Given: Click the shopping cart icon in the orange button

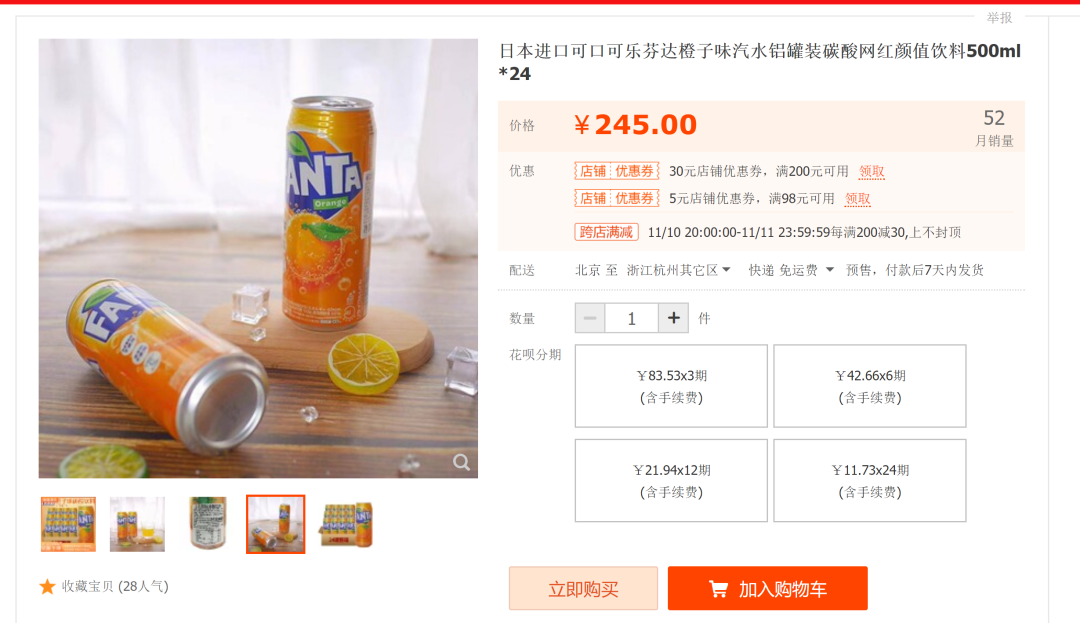Looking at the screenshot, I should tap(718, 589).
